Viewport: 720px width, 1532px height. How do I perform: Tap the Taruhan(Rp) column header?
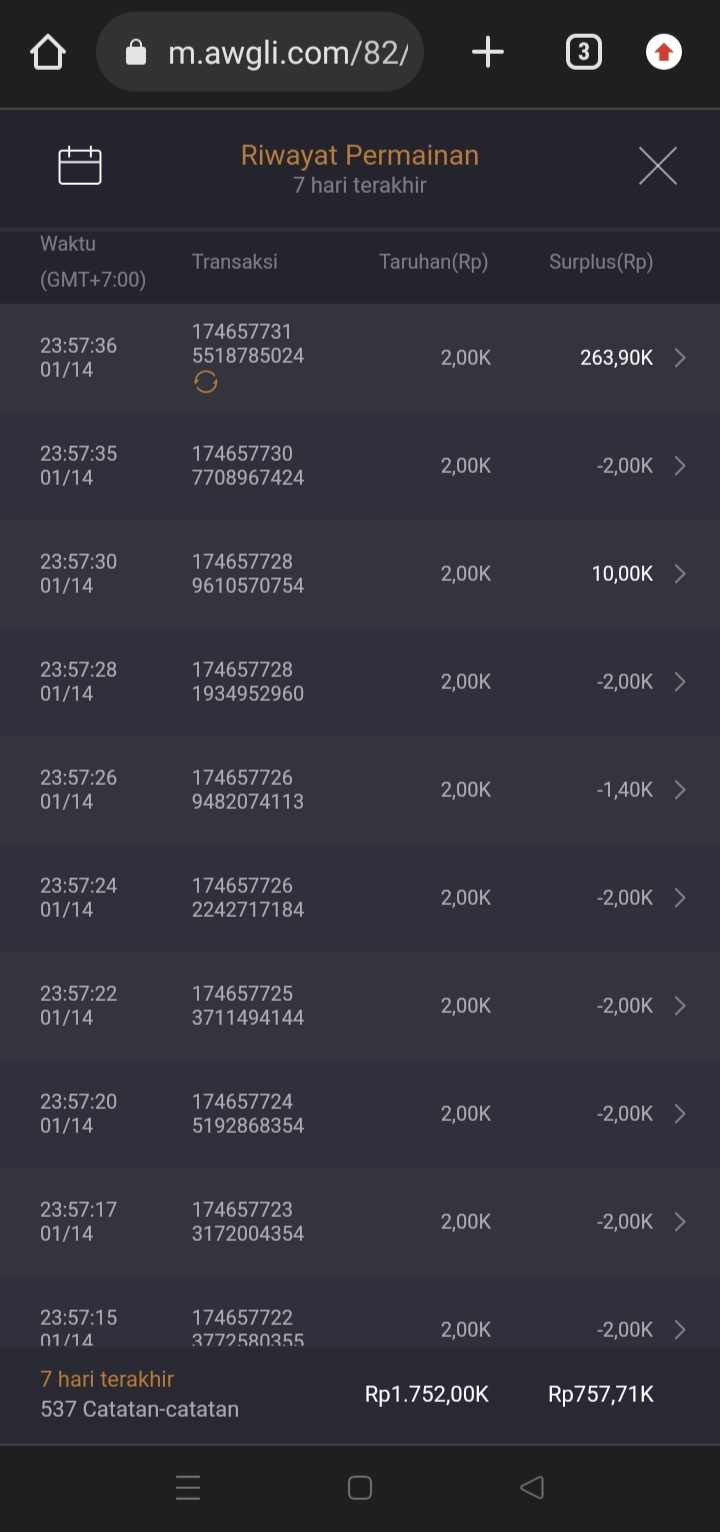433,262
